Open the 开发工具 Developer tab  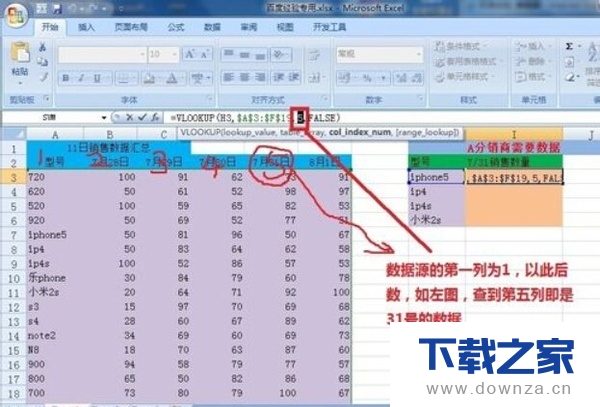[x=329, y=27]
